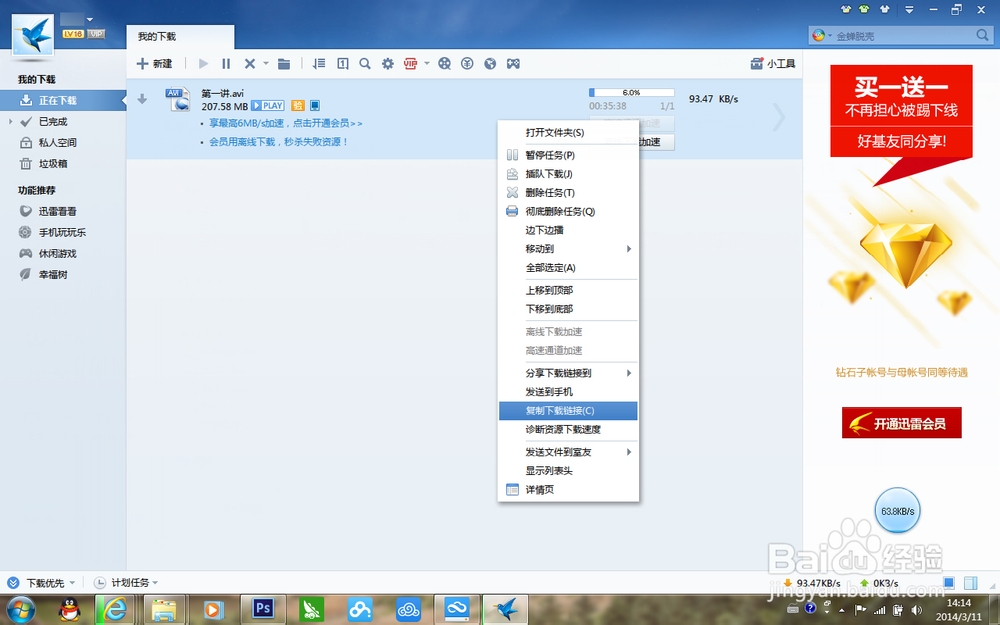Choose 暂停任务(P) from context menu
1000x625 pixels.
tap(568, 155)
